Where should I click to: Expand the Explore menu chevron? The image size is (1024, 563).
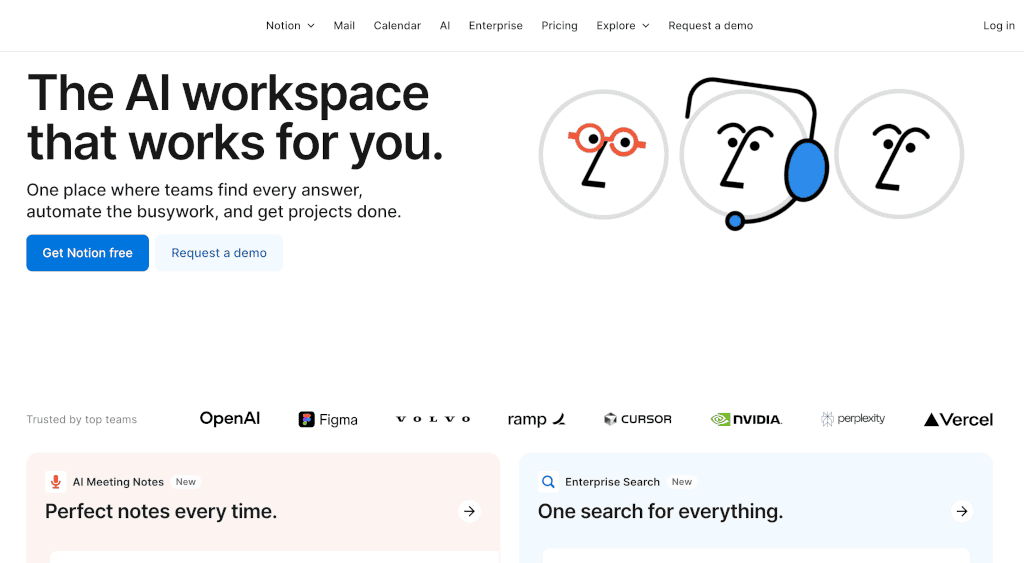646,25
